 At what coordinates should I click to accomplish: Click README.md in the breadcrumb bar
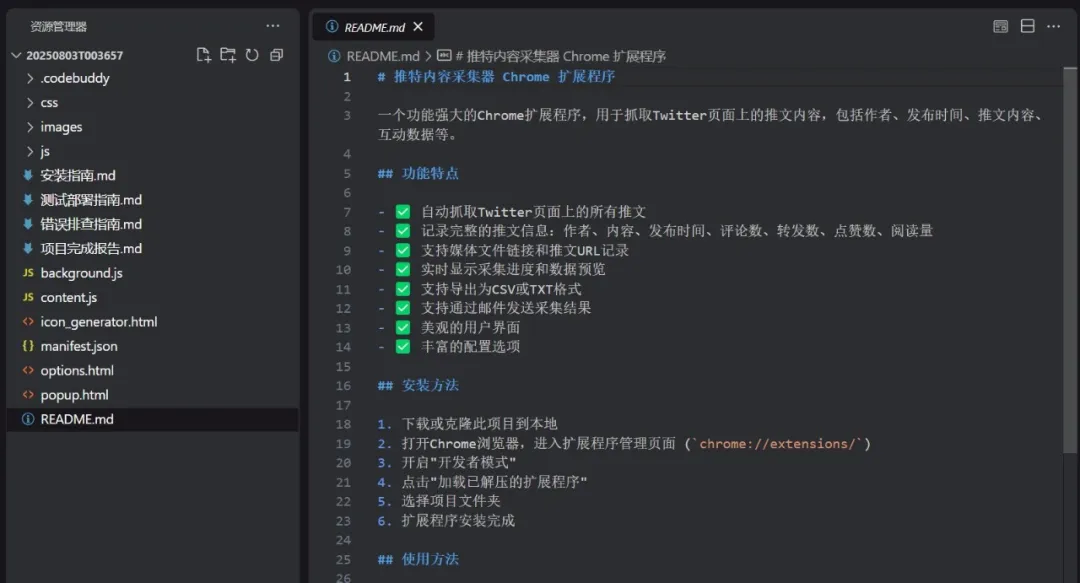[383, 56]
